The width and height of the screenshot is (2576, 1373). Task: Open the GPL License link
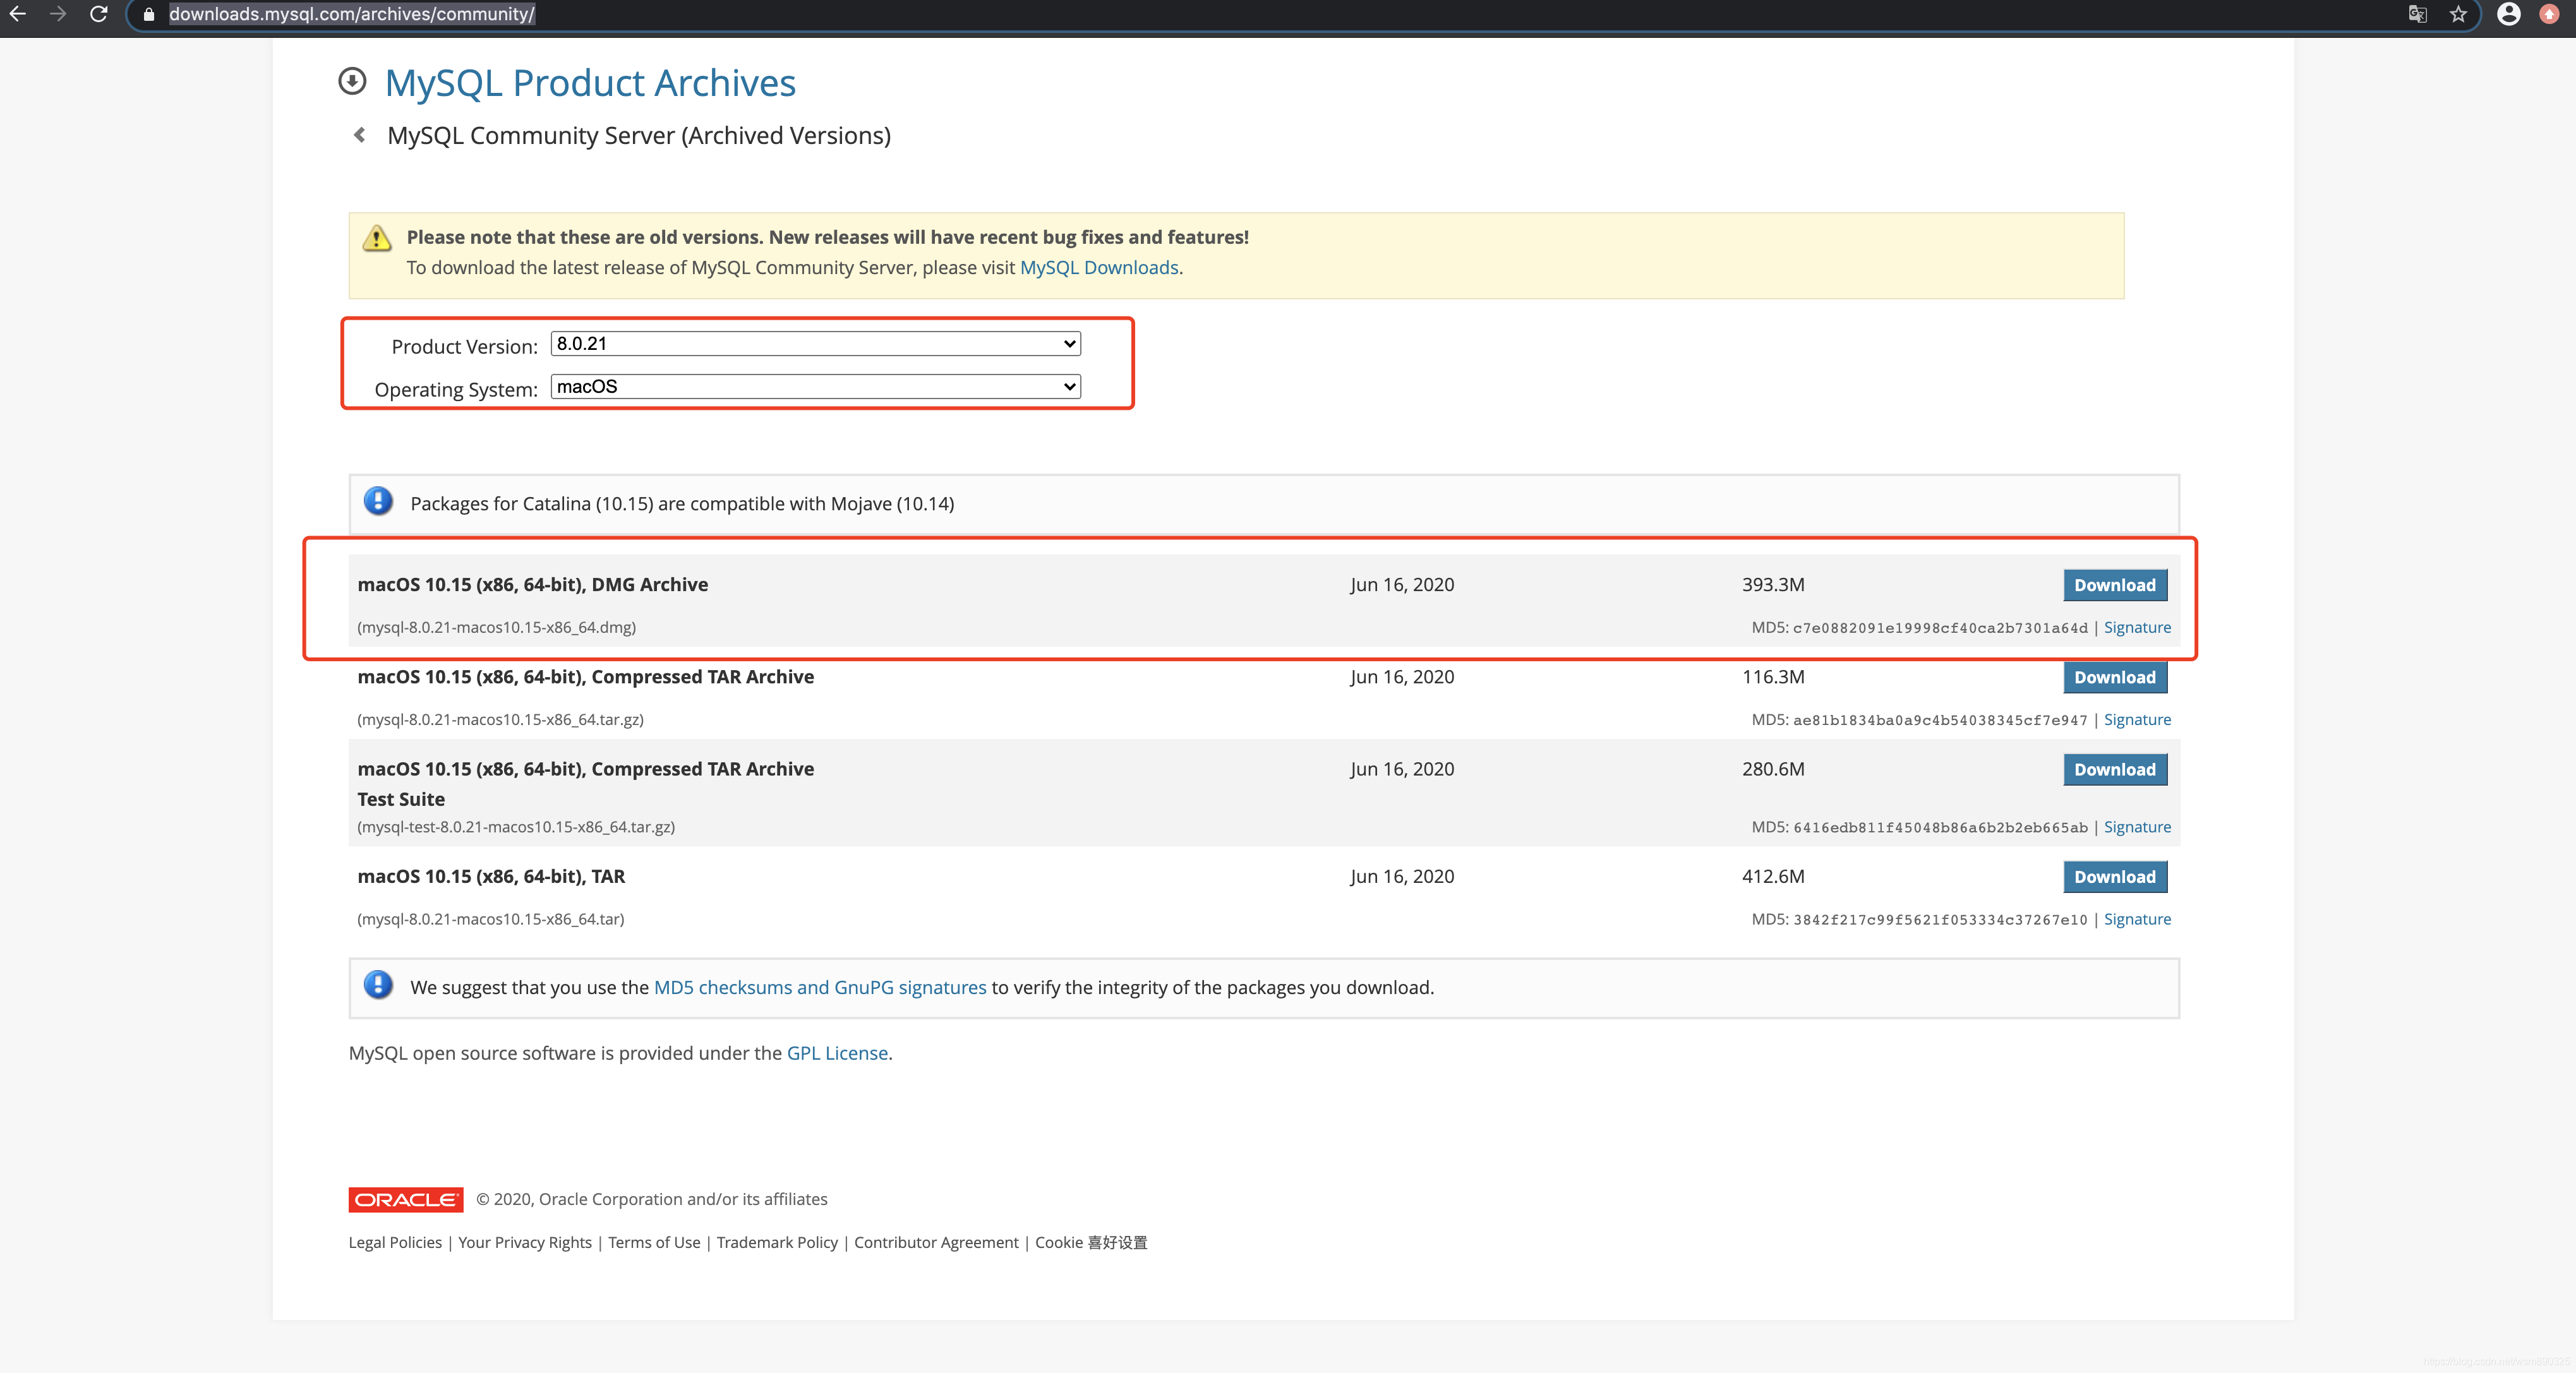[837, 1053]
